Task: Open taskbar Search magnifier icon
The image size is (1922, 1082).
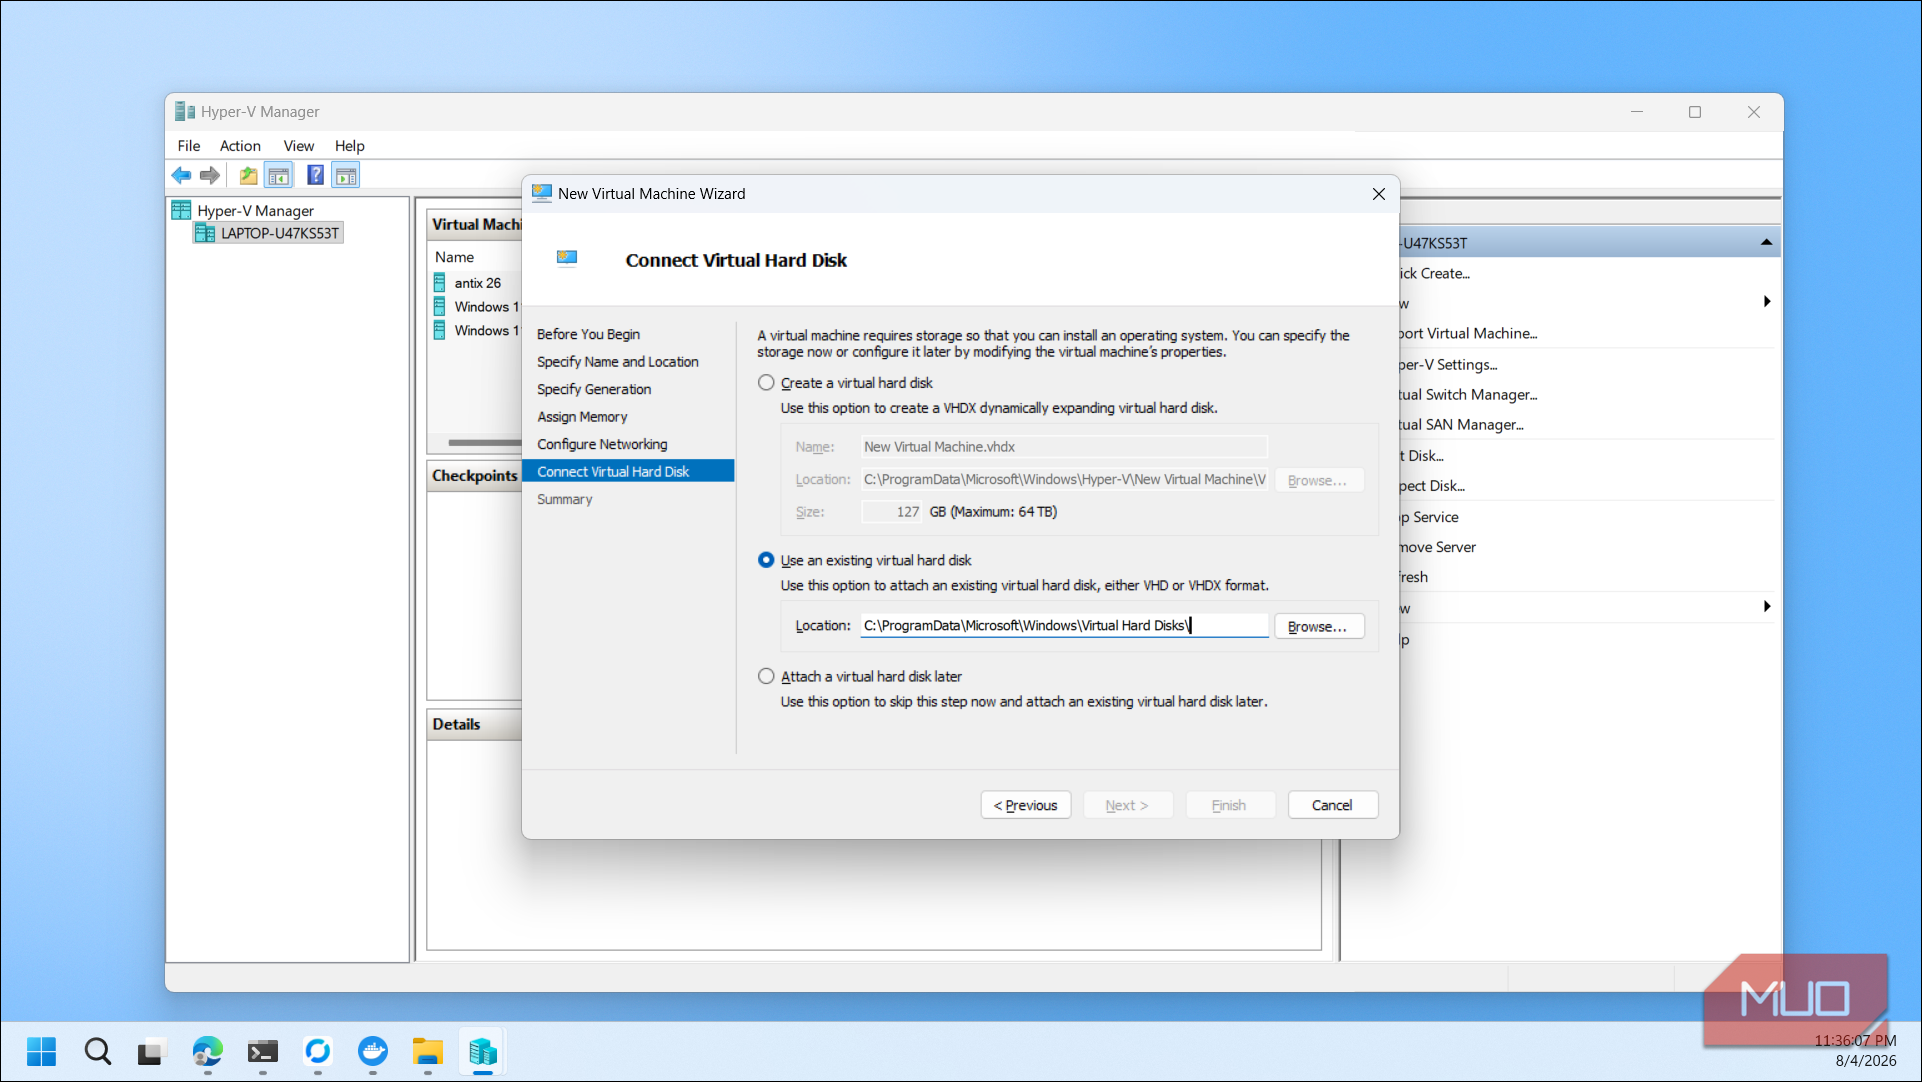Action: tap(97, 1051)
